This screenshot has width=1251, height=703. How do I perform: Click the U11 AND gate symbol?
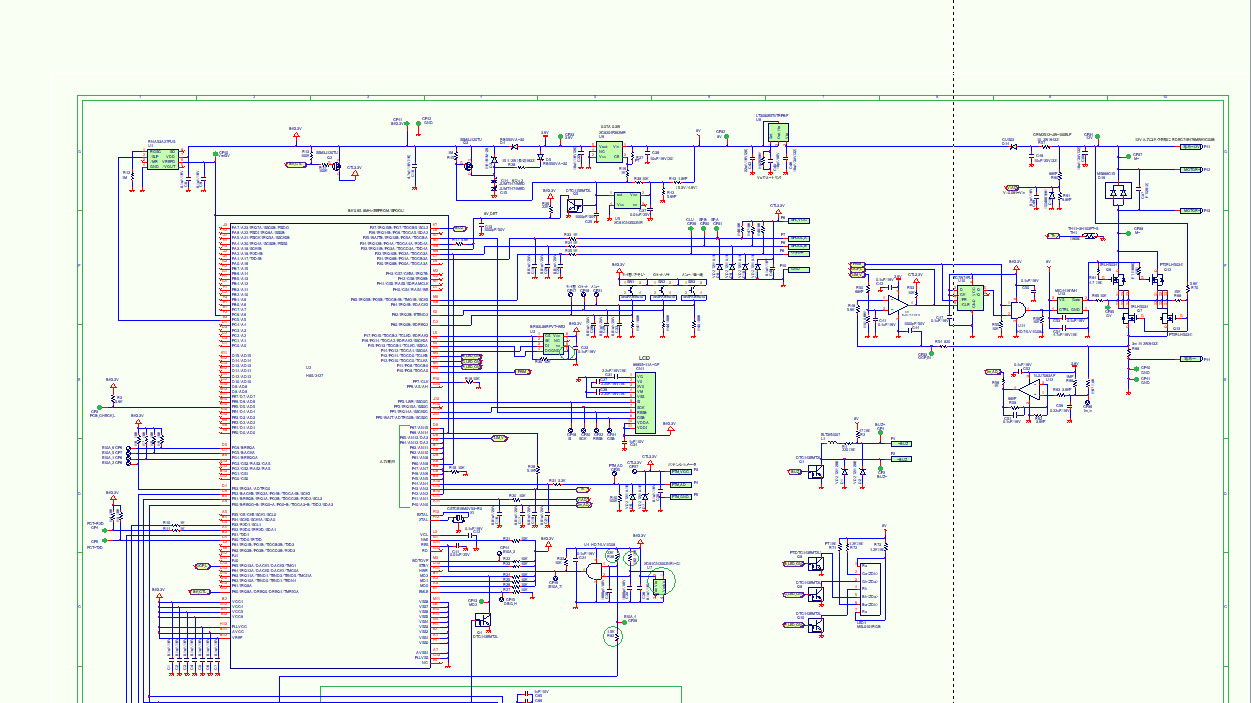tap(1018, 308)
